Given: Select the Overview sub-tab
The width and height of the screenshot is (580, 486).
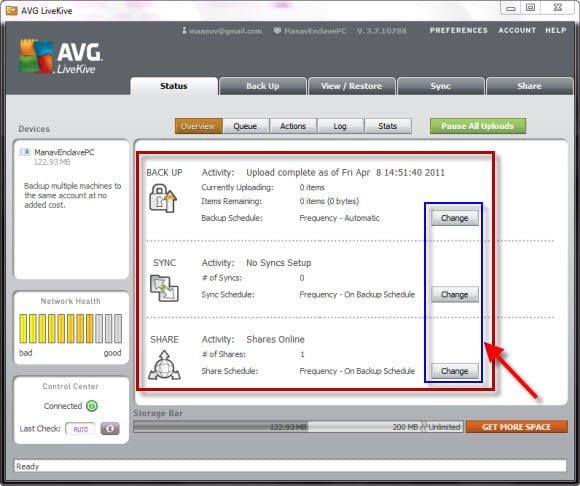Looking at the screenshot, I should pos(198,126).
